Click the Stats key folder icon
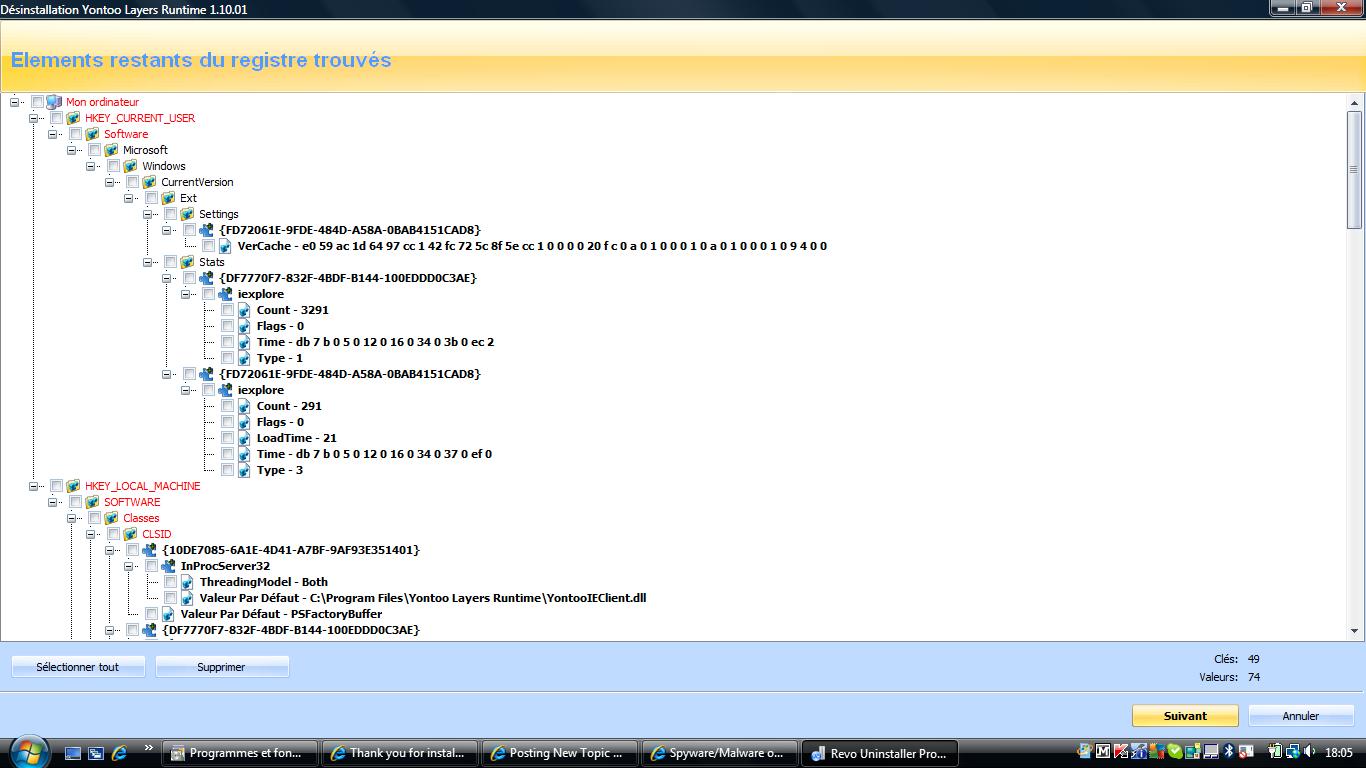Image resolution: width=1366 pixels, height=768 pixels. 187,262
